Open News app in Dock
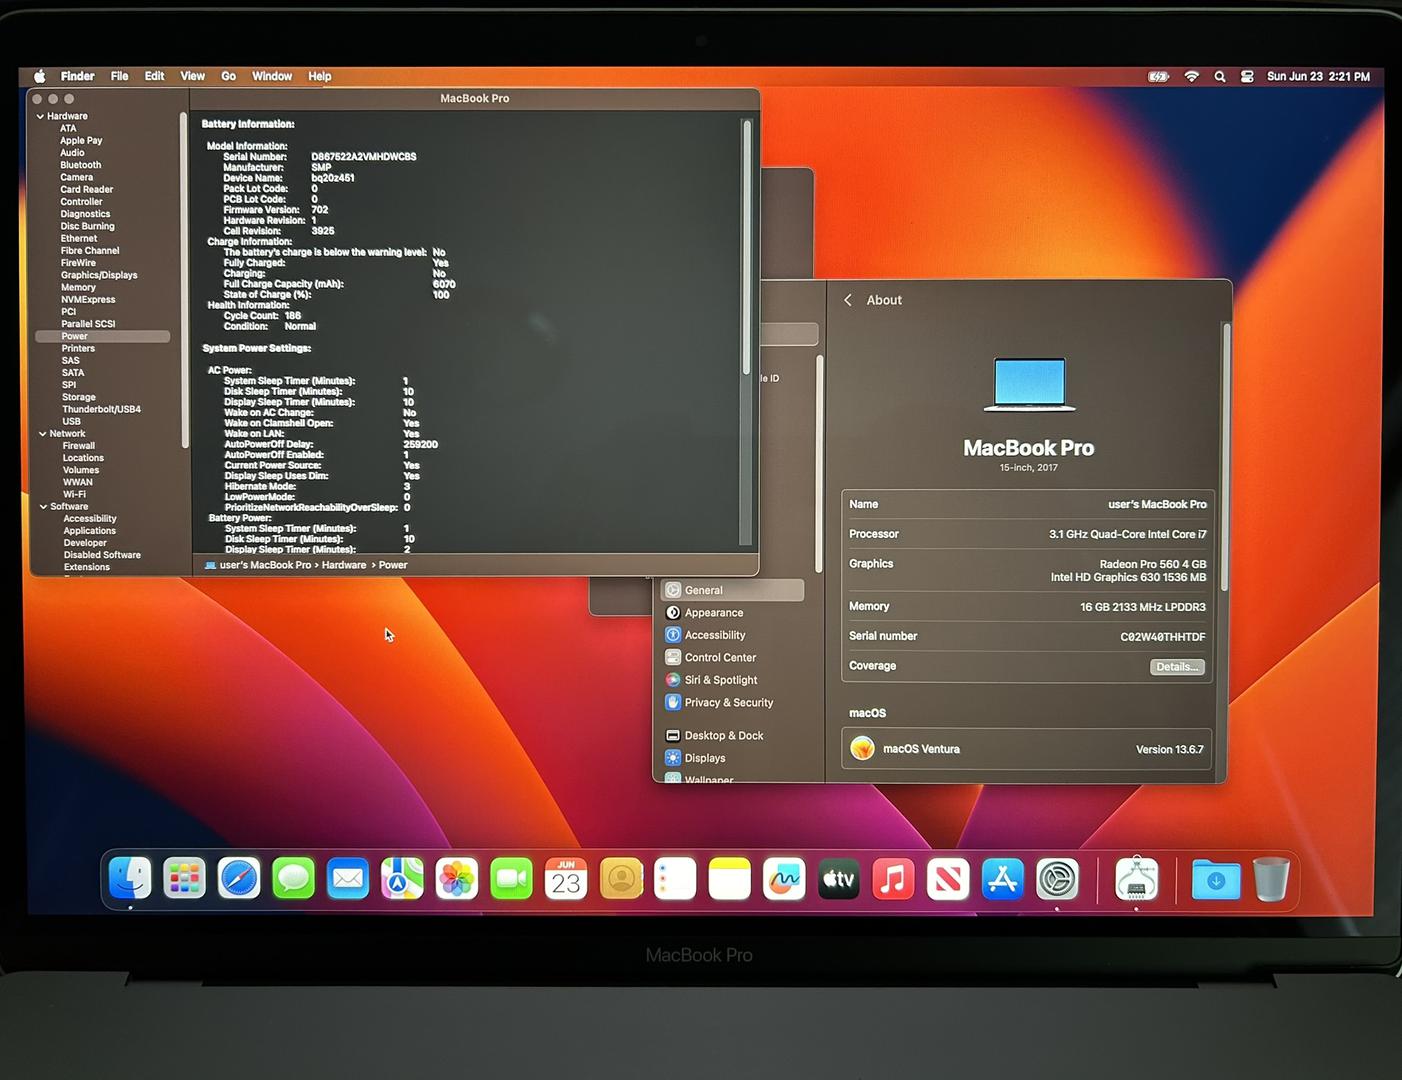 [x=948, y=878]
